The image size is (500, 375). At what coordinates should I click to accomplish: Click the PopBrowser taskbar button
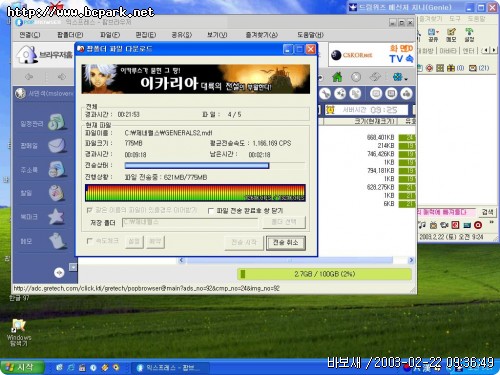[x=169, y=368]
